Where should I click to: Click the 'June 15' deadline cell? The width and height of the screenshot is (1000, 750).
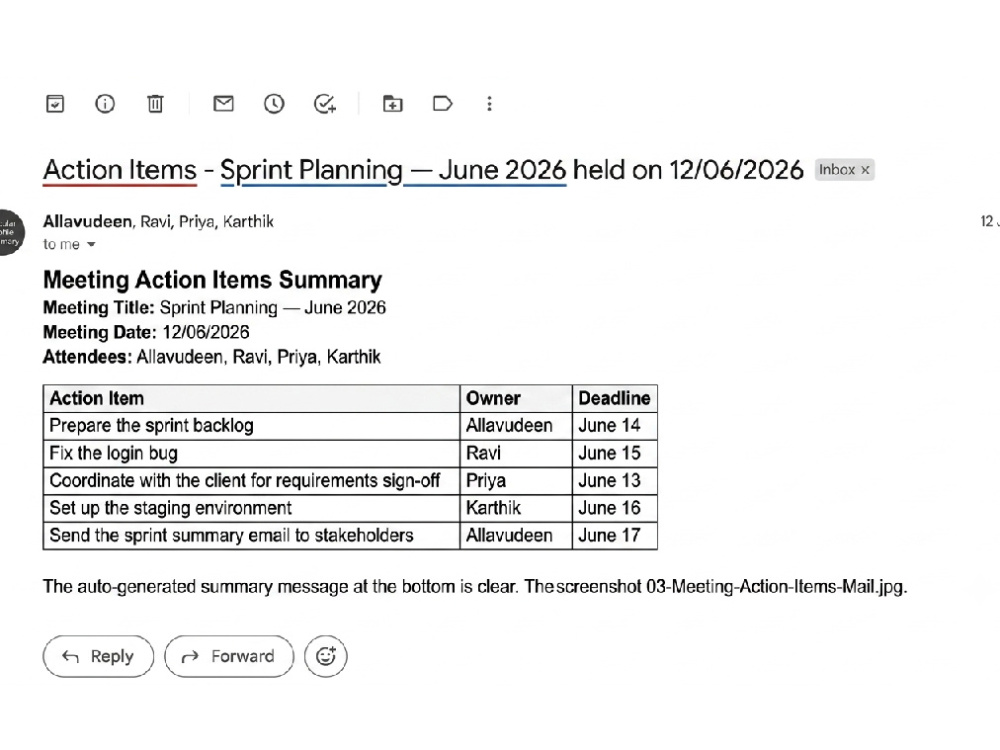615,453
